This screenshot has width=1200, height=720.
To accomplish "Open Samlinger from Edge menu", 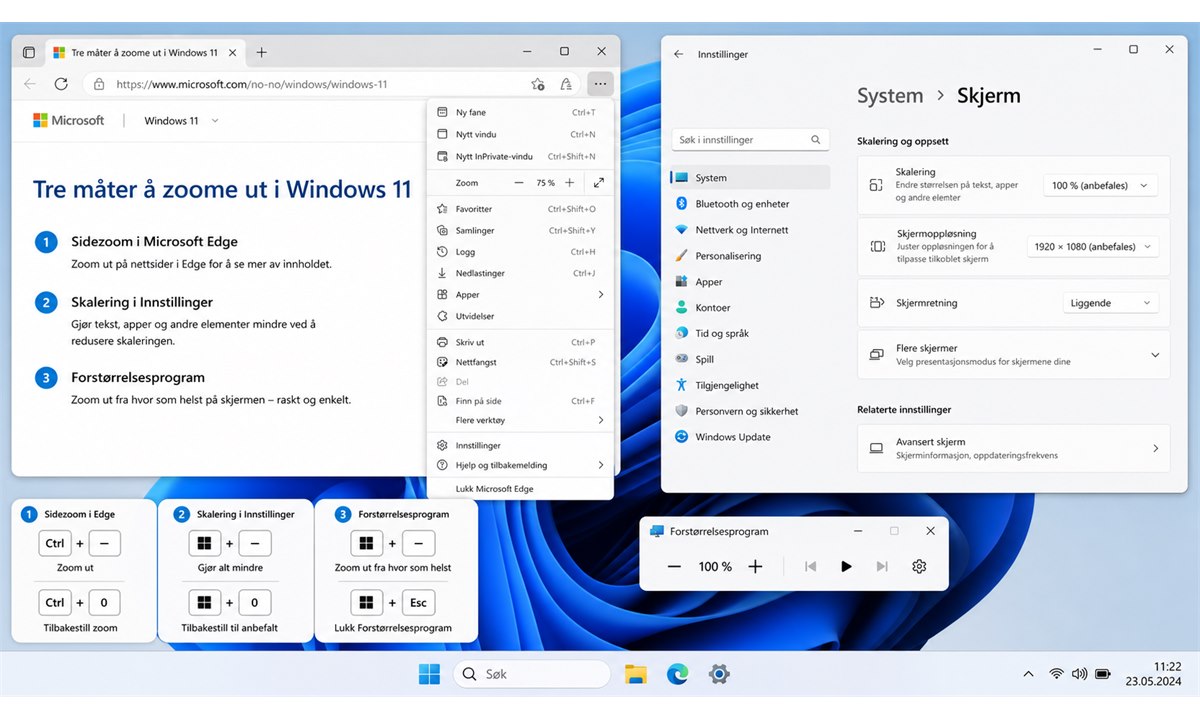I will tap(520, 230).
